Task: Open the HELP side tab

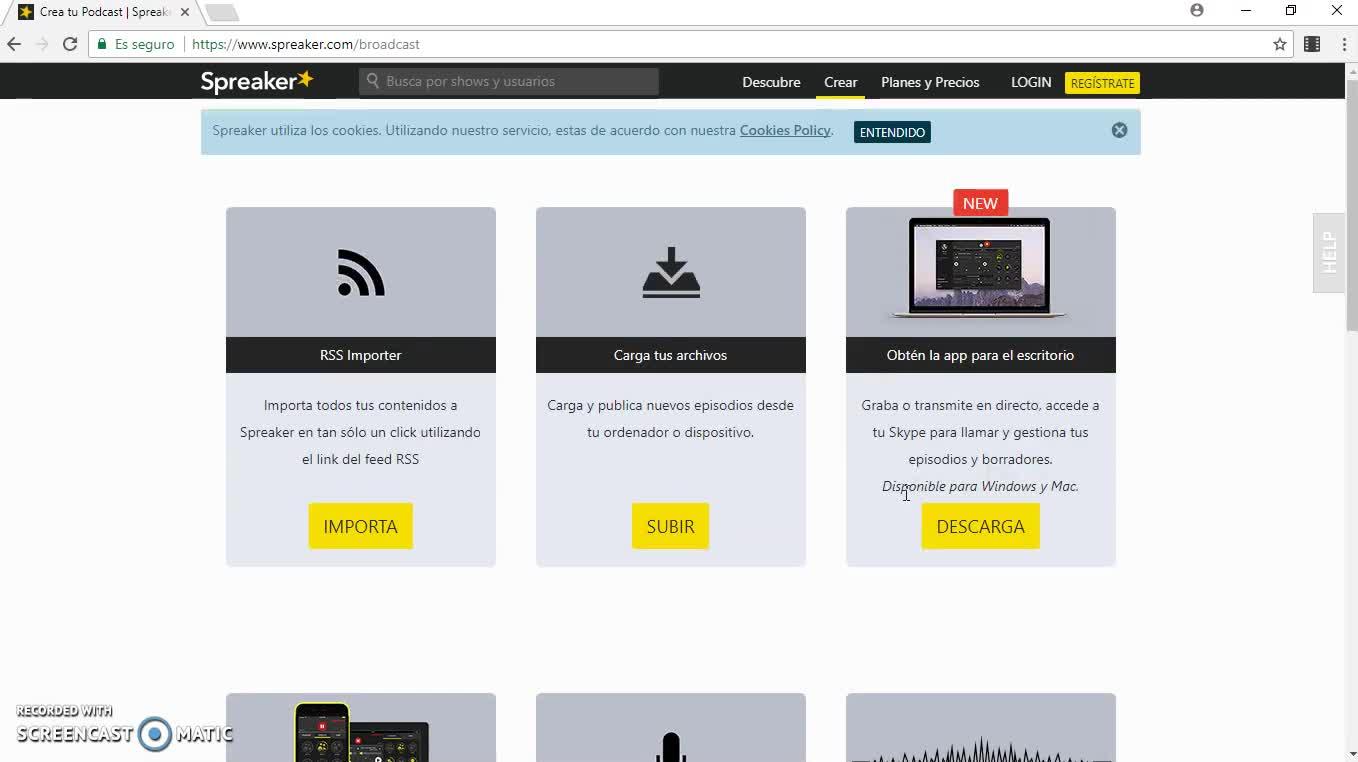Action: 1329,252
